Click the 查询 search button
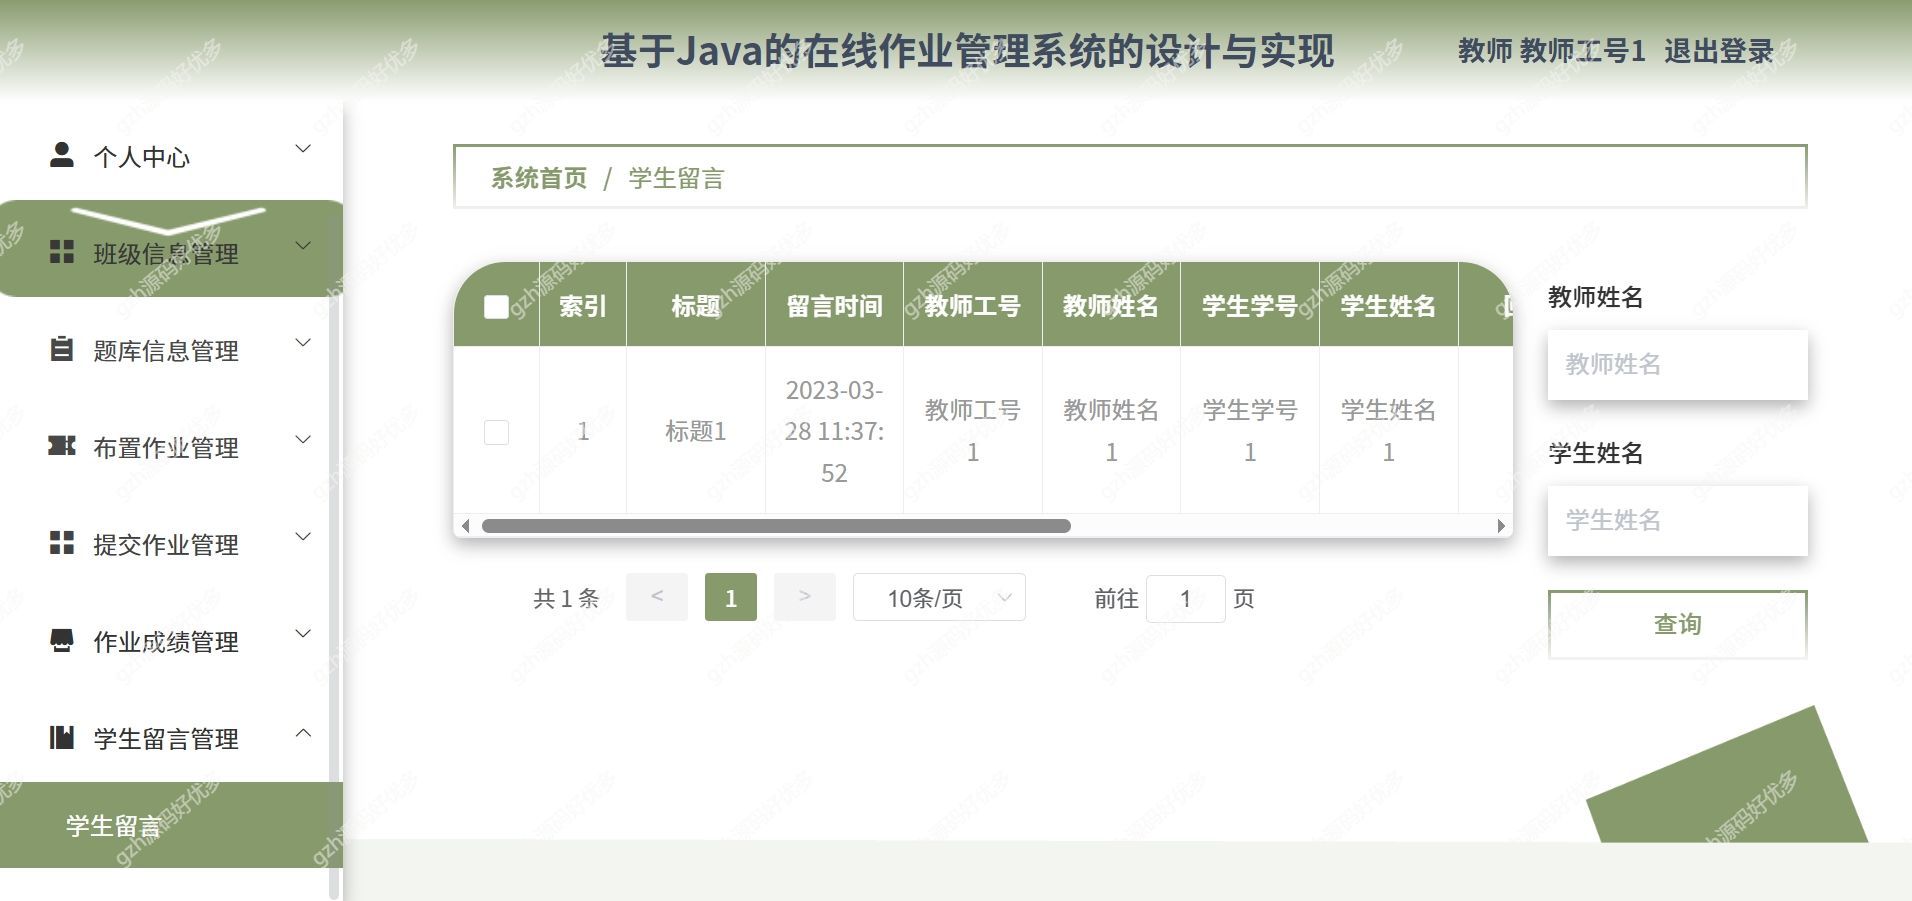The width and height of the screenshot is (1912, 901). (x=1677, y=624)
